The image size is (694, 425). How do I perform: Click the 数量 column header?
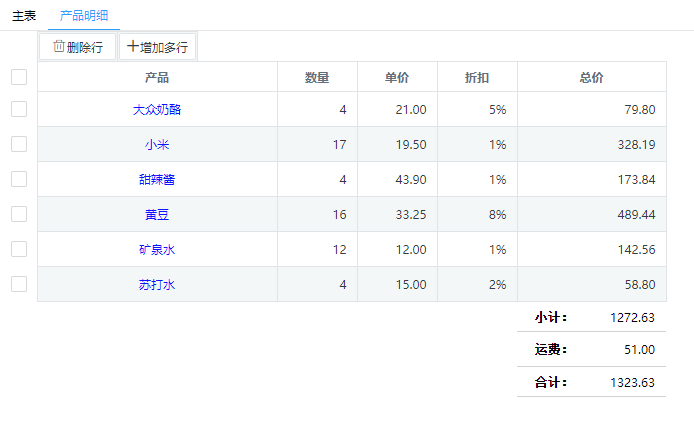click(317, 78)
